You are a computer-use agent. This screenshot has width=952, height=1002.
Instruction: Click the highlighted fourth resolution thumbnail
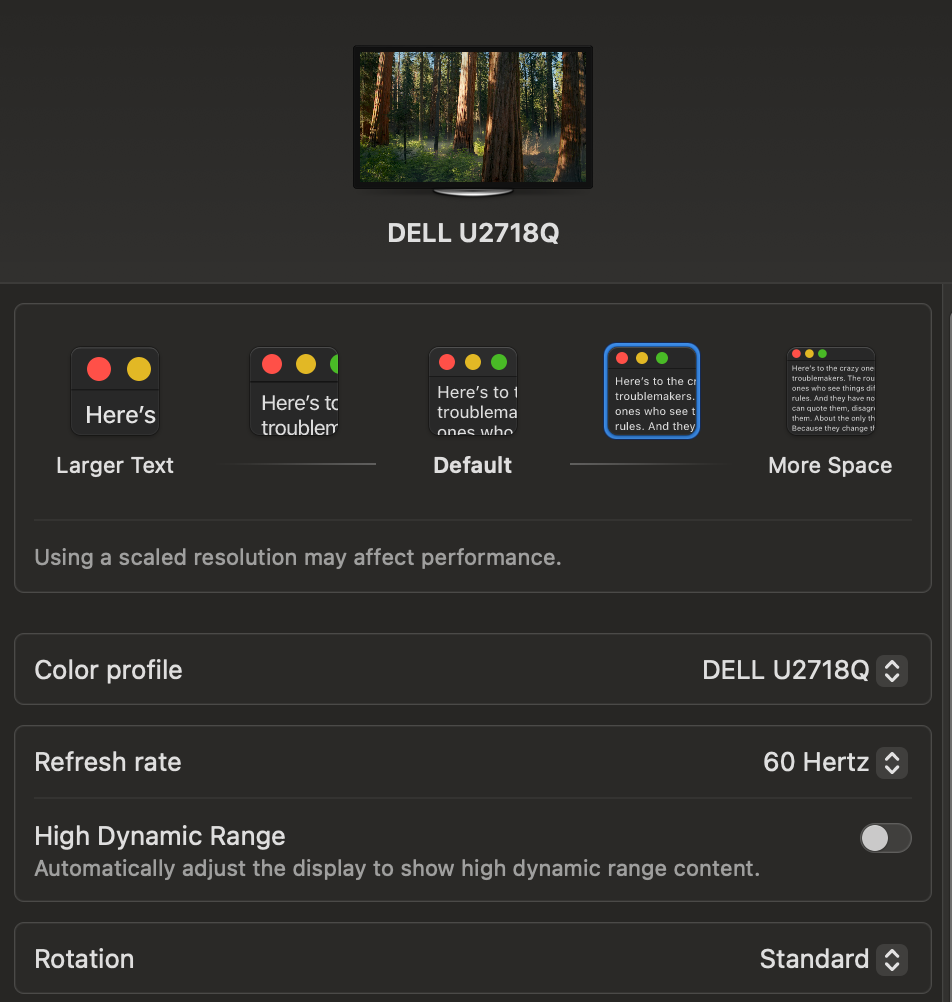pos(652,391)
